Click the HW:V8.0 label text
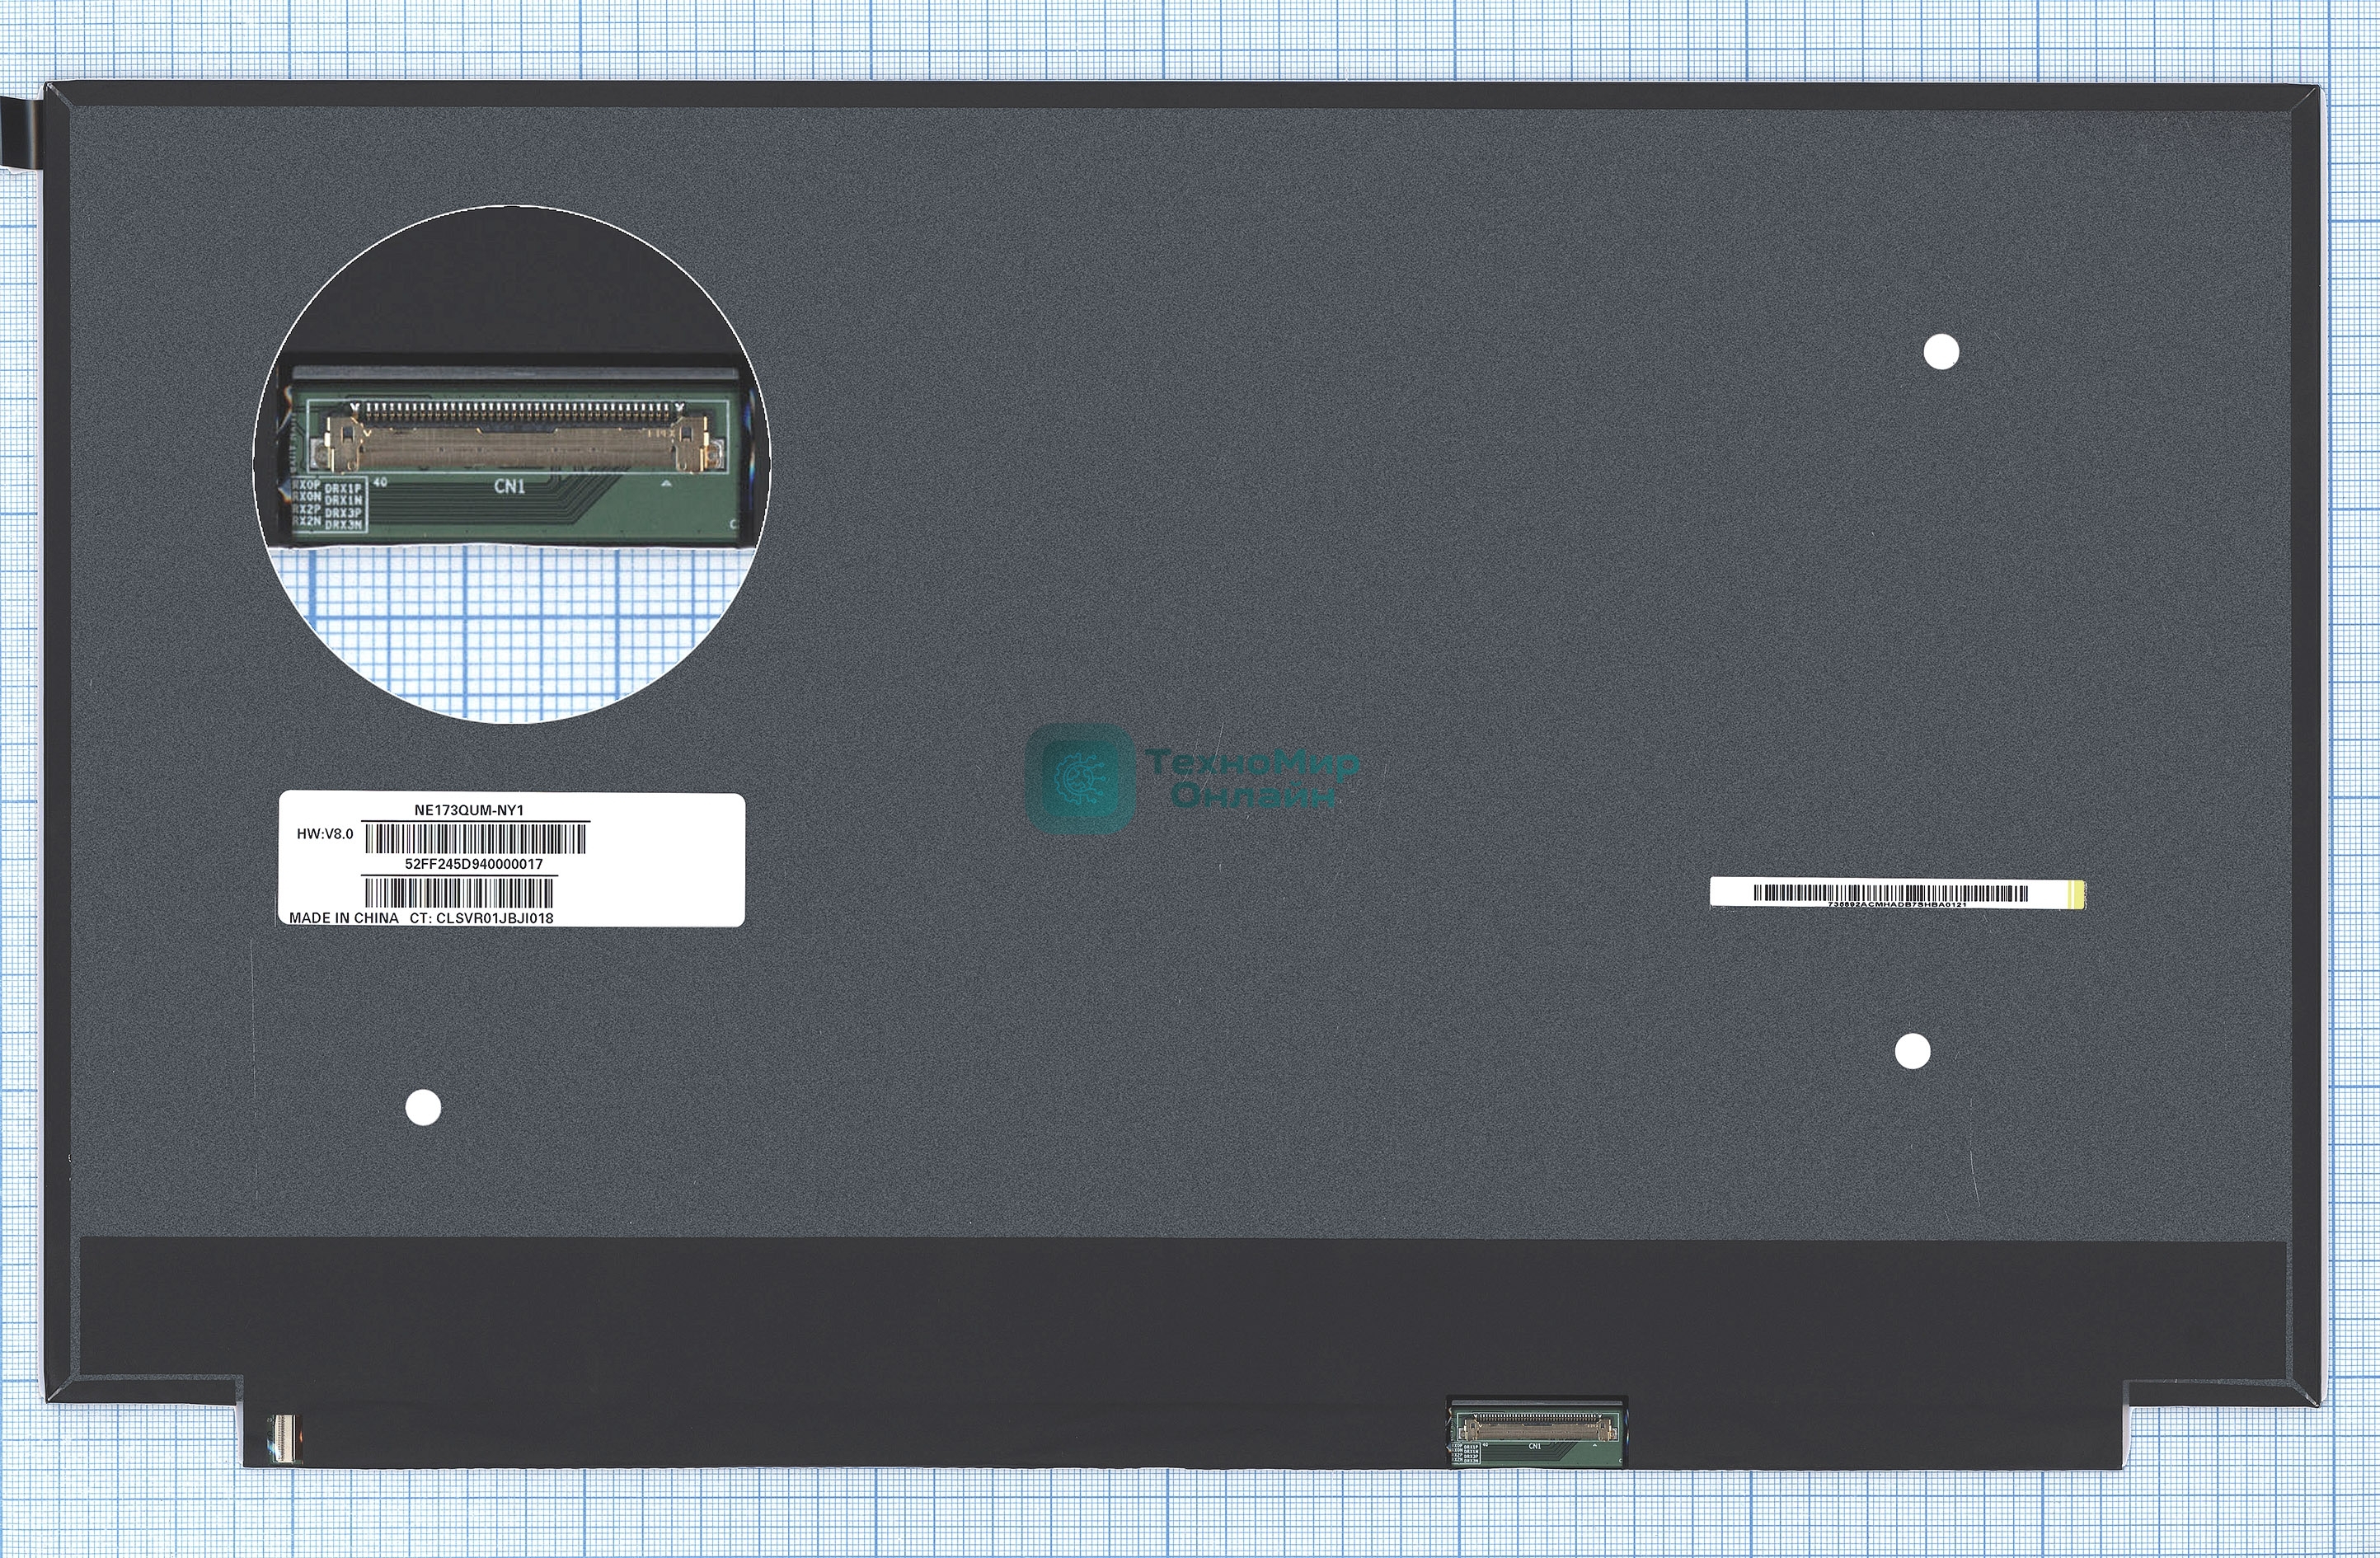This screenshot has height=1558, width=2380. pos(325,833)
